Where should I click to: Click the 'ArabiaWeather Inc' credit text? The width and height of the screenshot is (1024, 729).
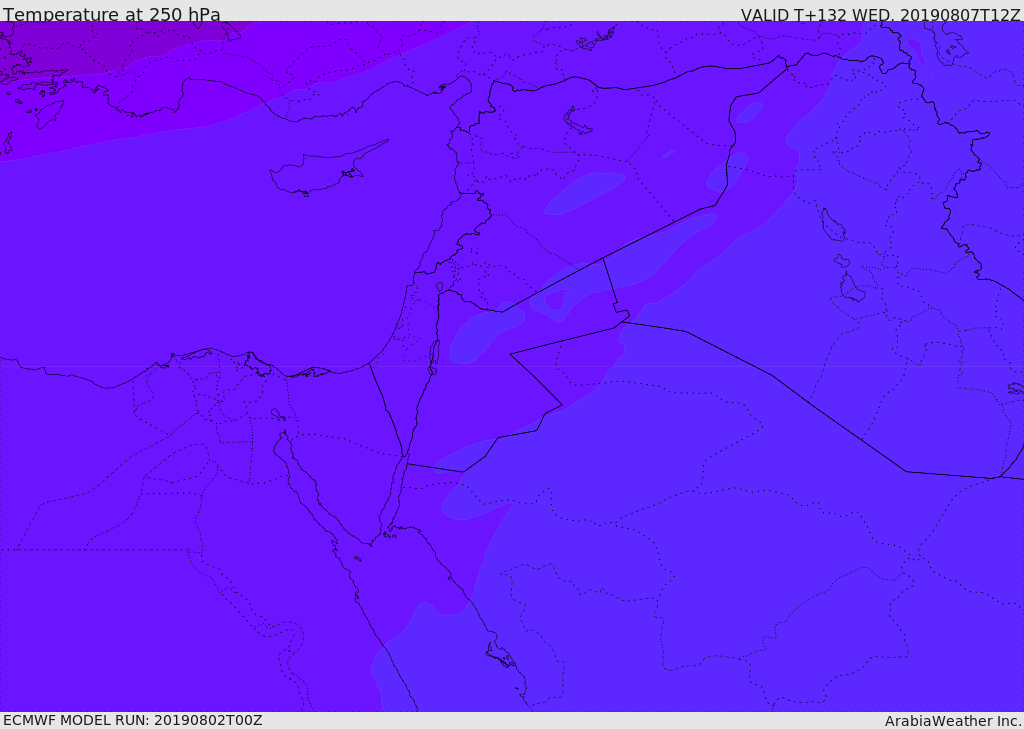(x=952, y=721)
